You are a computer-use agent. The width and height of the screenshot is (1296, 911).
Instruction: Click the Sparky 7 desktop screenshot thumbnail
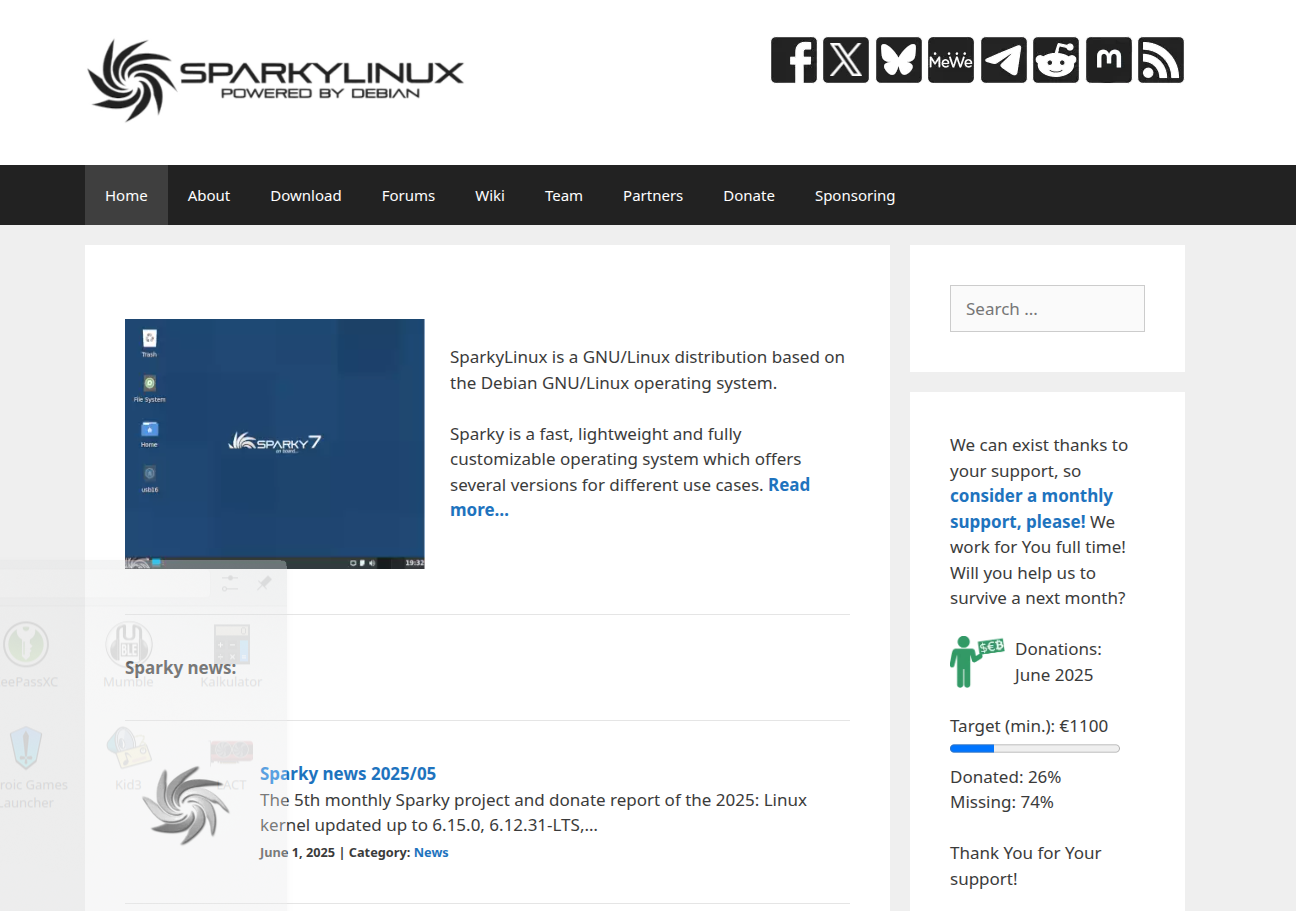[x=275, y=444]
